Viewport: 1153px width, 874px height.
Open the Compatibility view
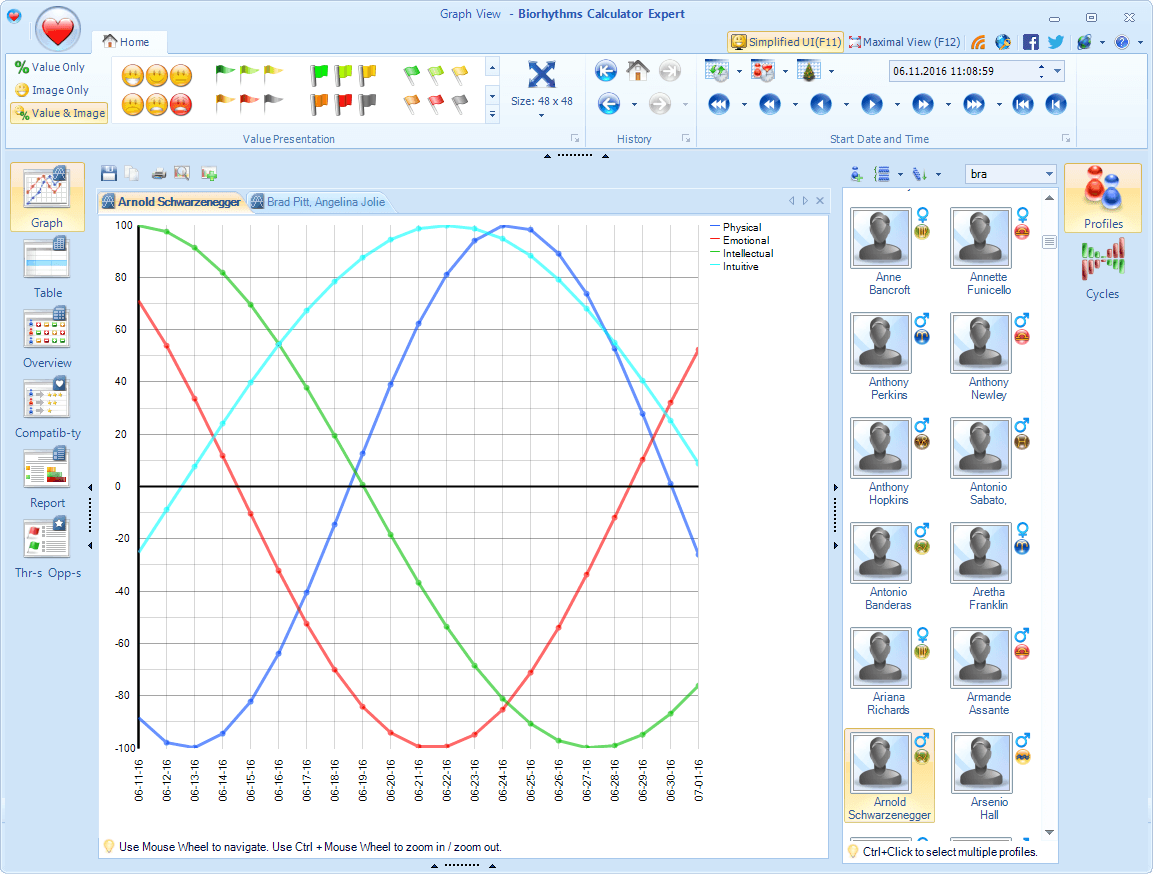coord(47,407)
